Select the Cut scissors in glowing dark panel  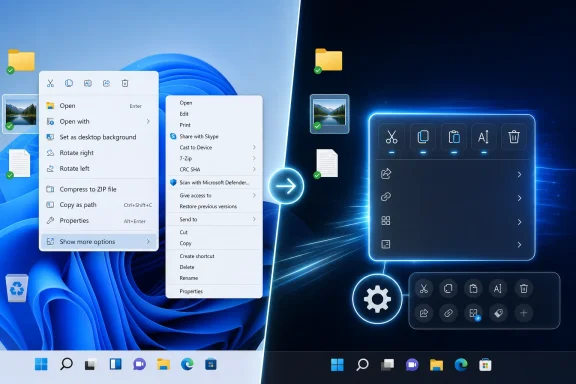coord(392,137)
